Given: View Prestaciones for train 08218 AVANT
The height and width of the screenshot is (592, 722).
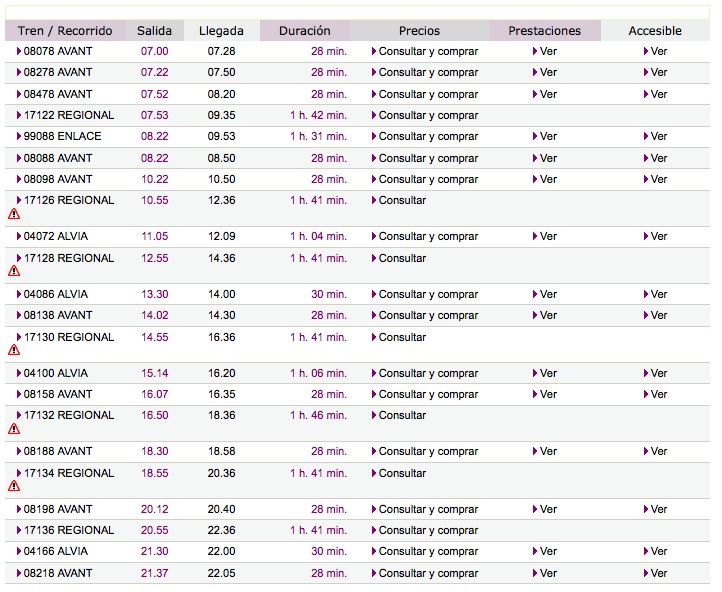Looking at the screenshot, I should 547,574.
